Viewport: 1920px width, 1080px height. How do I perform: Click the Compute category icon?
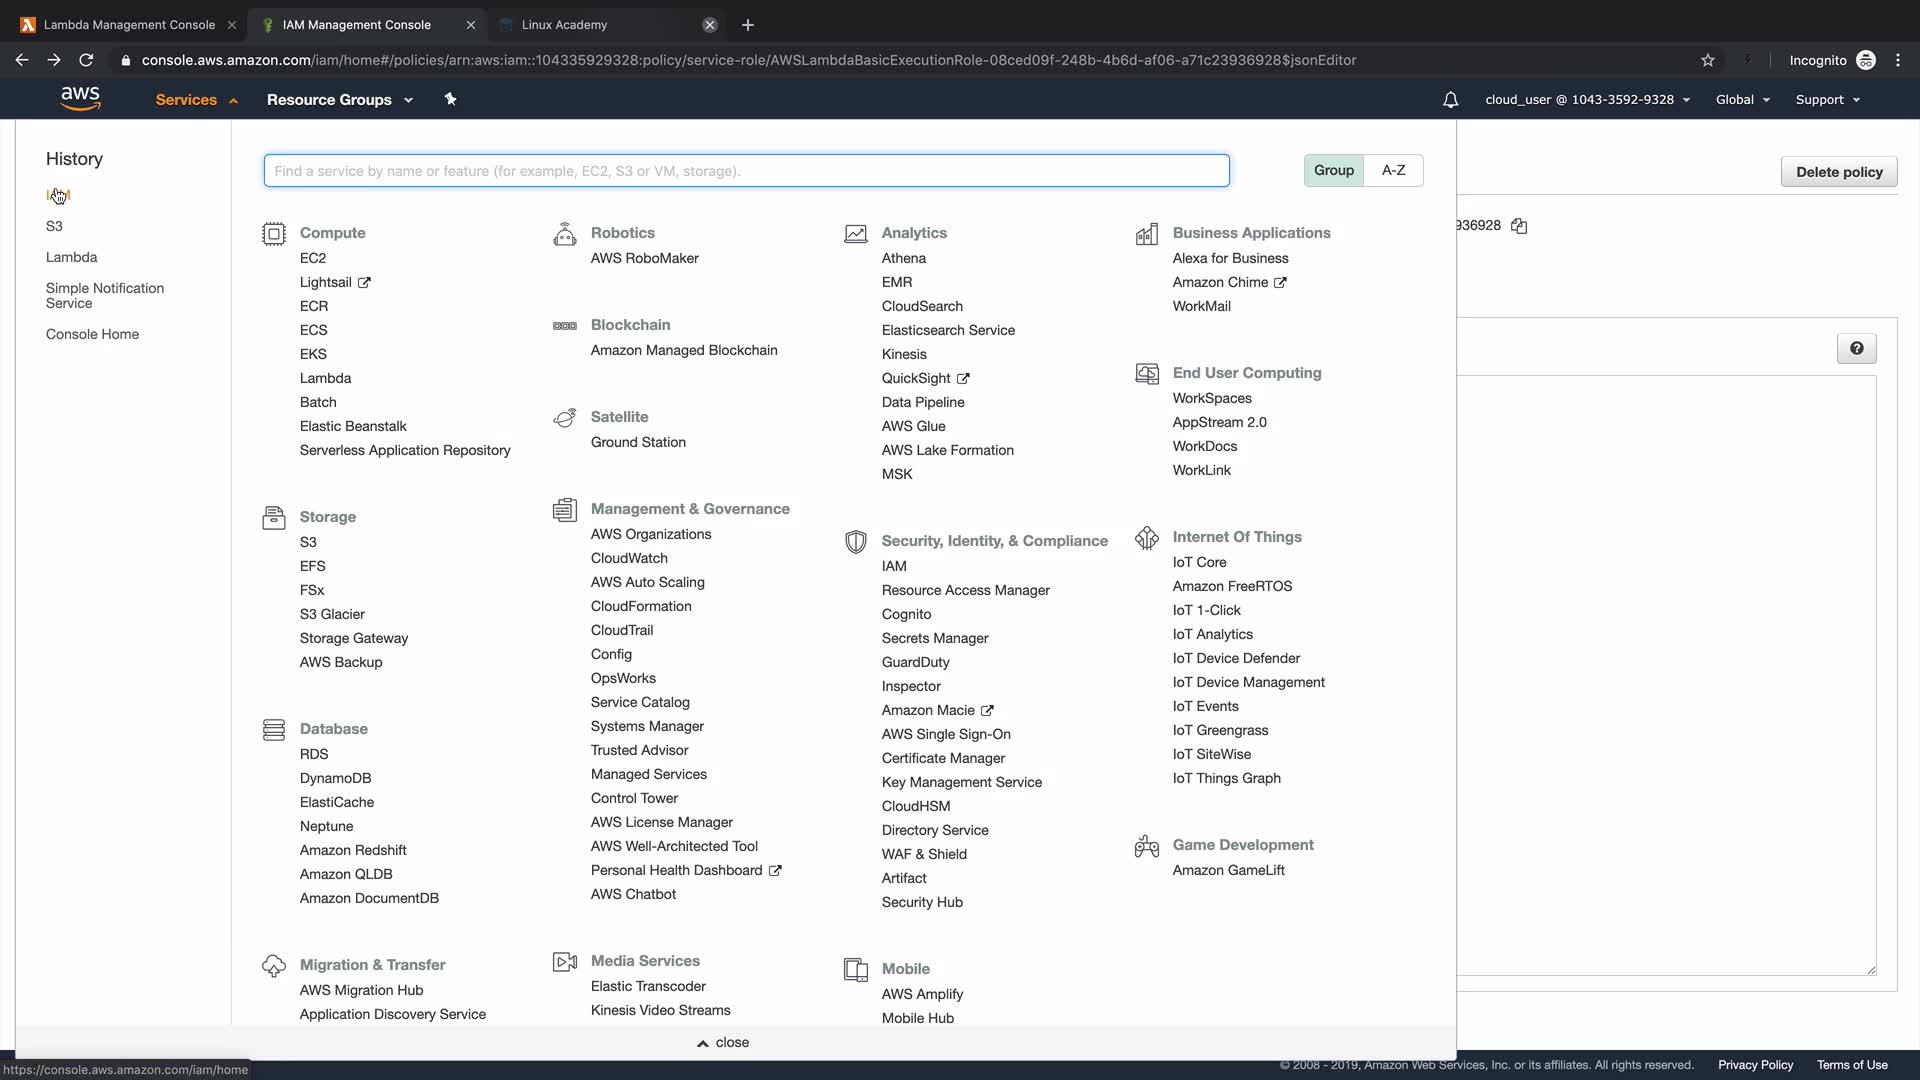[273, 234]
